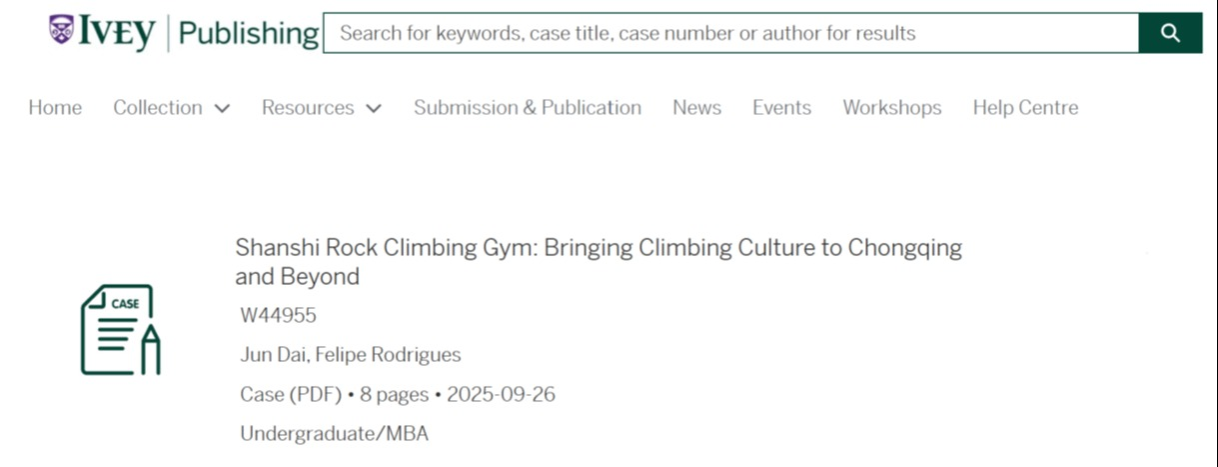Open the Submission & Publication page
This screenshot has width=1218, height=467.
click(x=527, y=108)
